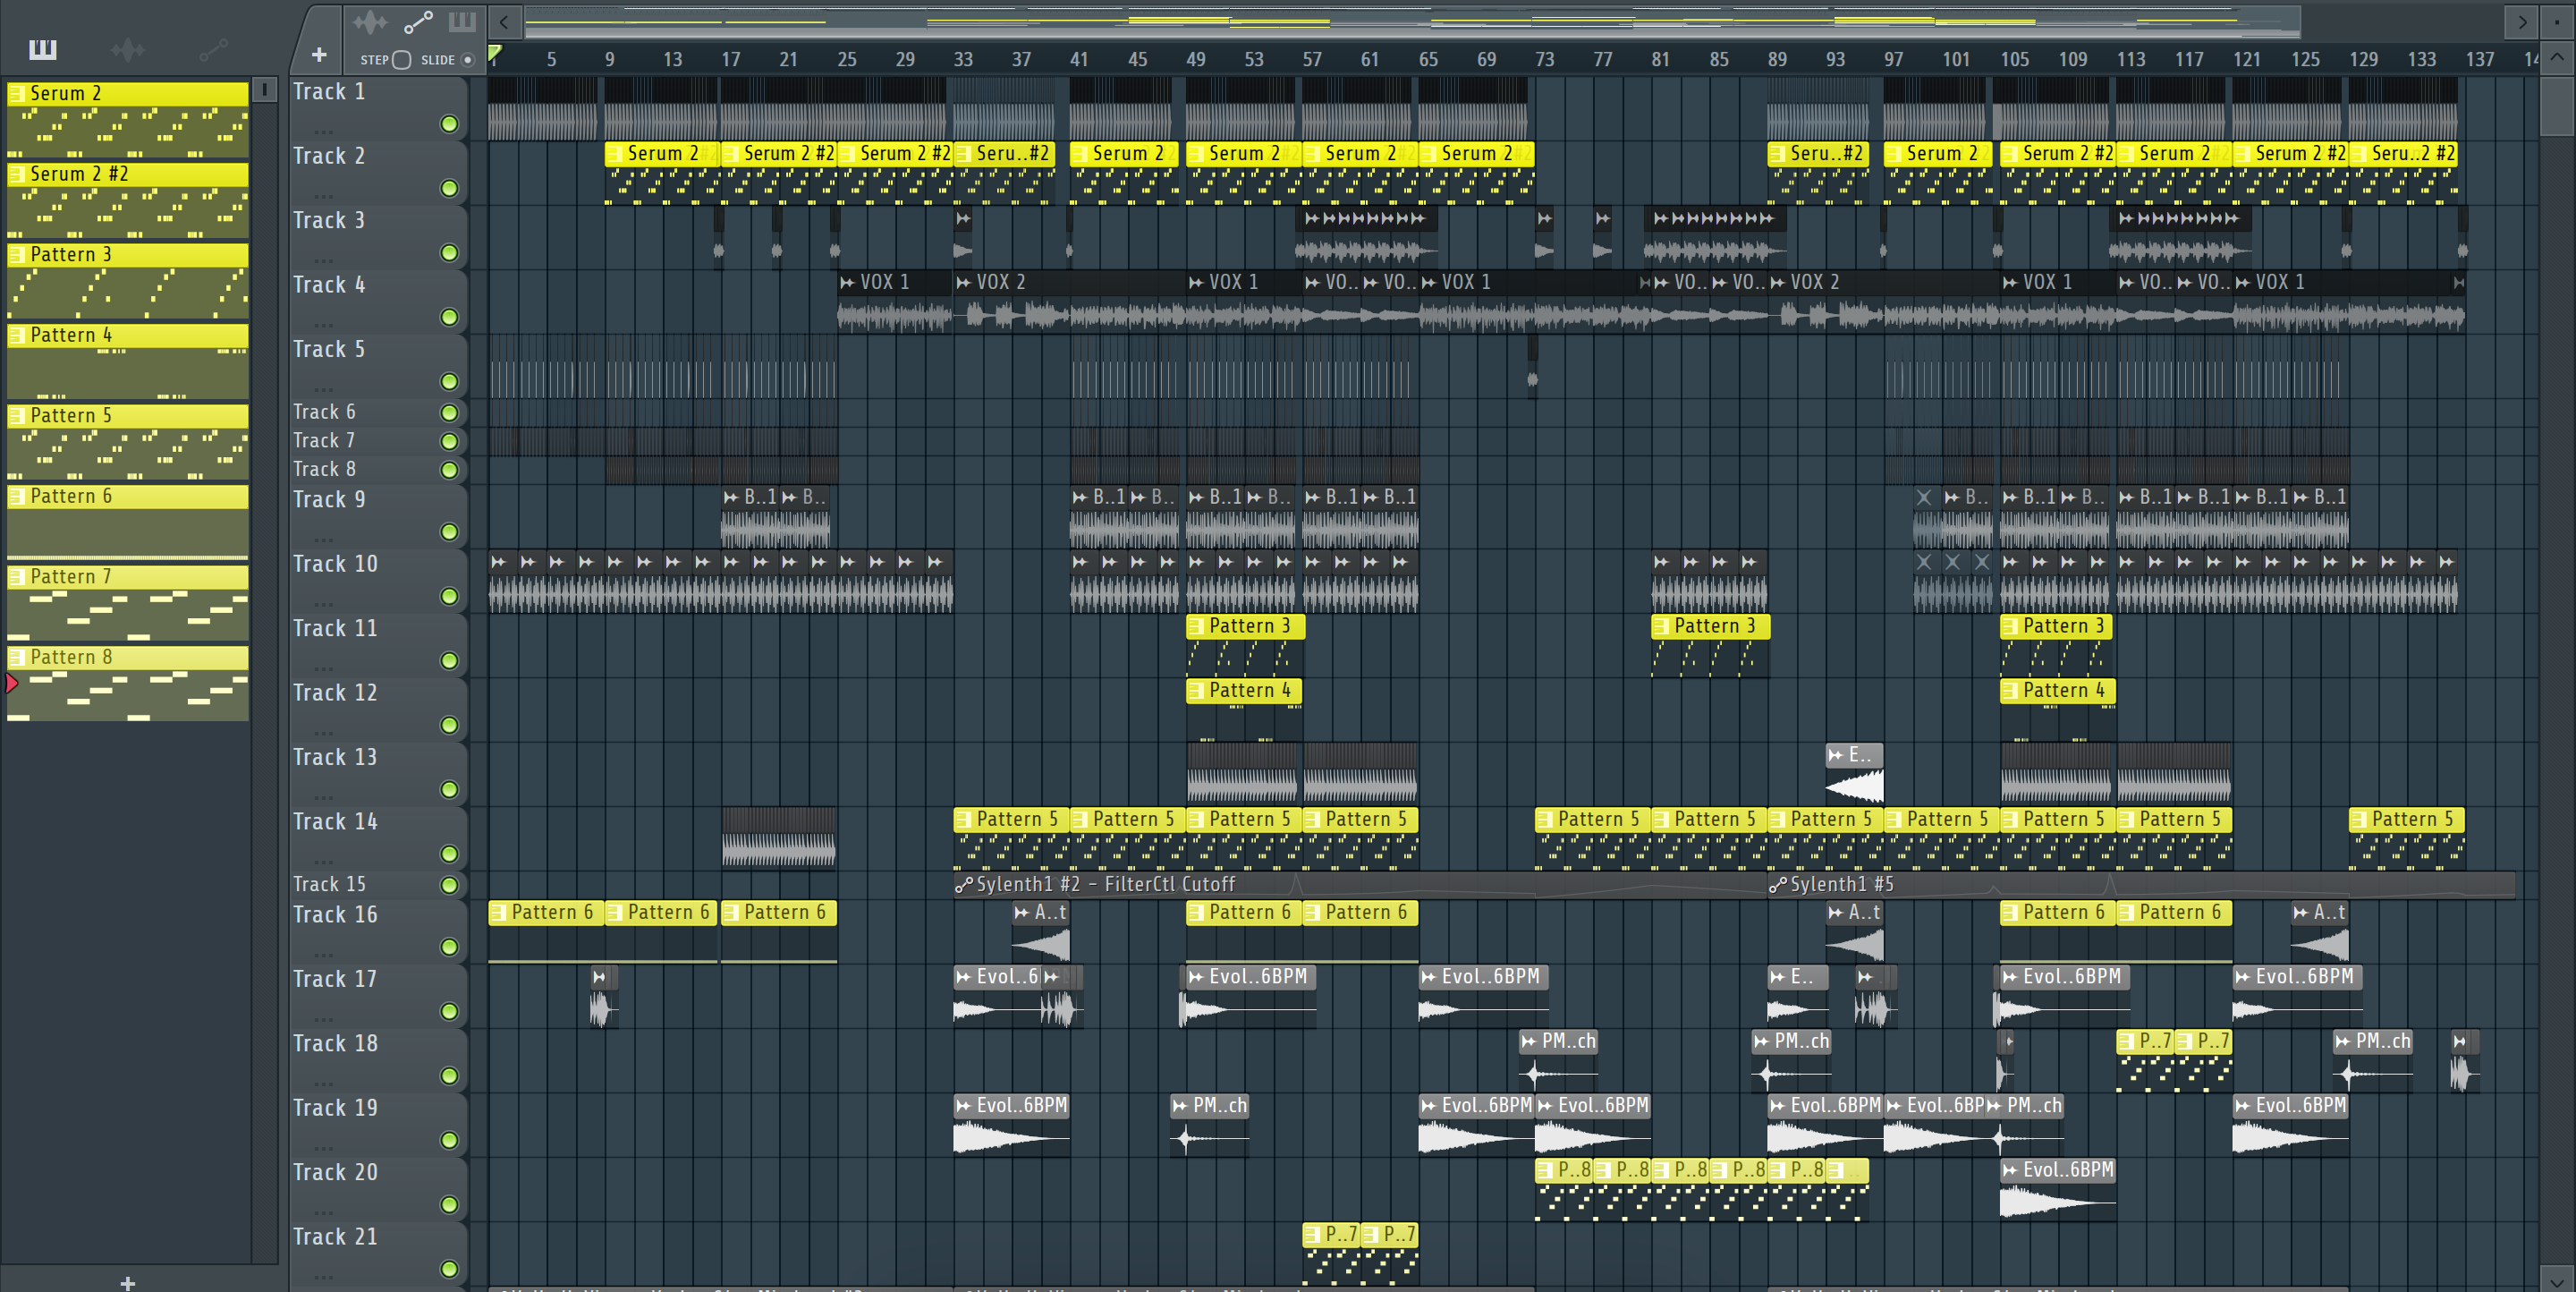Click the pattern icon of Serum 2 in picker
This screenshot has width=2576, height=1292.
[x=17, y=93]
